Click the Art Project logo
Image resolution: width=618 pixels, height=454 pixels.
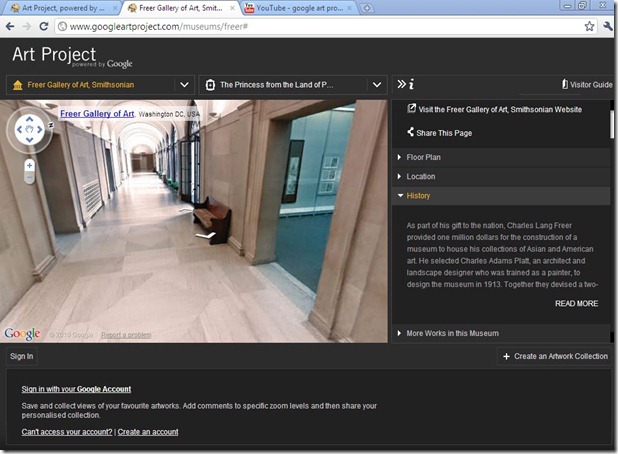click(72, 56)
